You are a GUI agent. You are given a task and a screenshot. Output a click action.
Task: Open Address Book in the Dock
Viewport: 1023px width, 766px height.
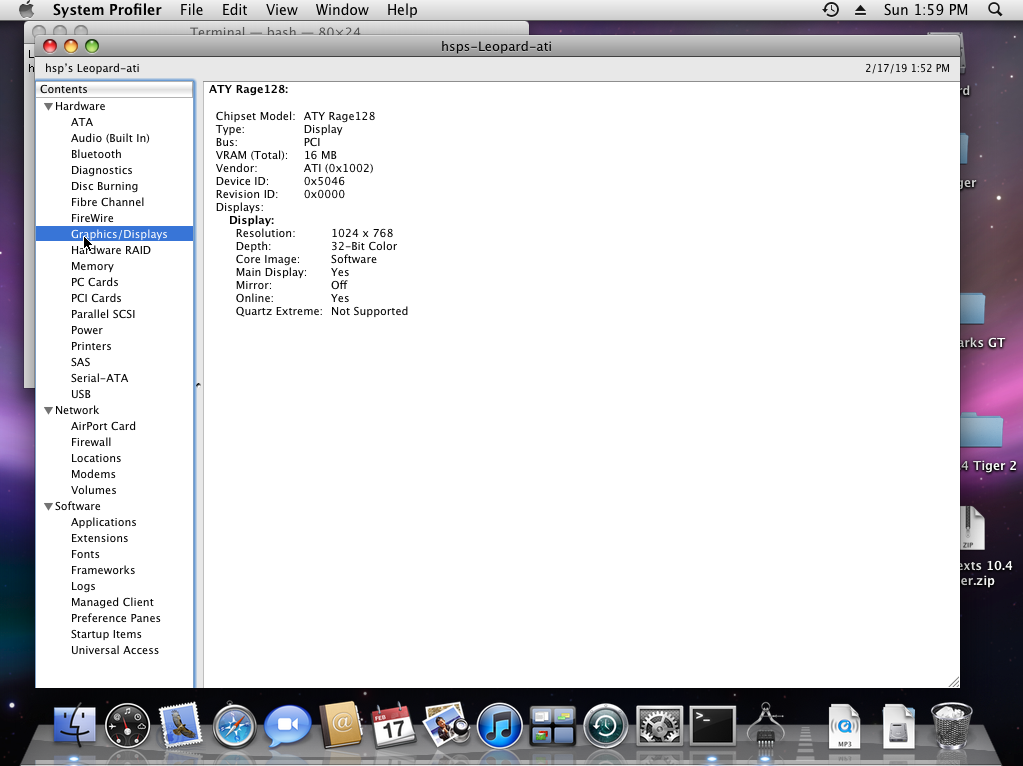[x=340, y=725]
